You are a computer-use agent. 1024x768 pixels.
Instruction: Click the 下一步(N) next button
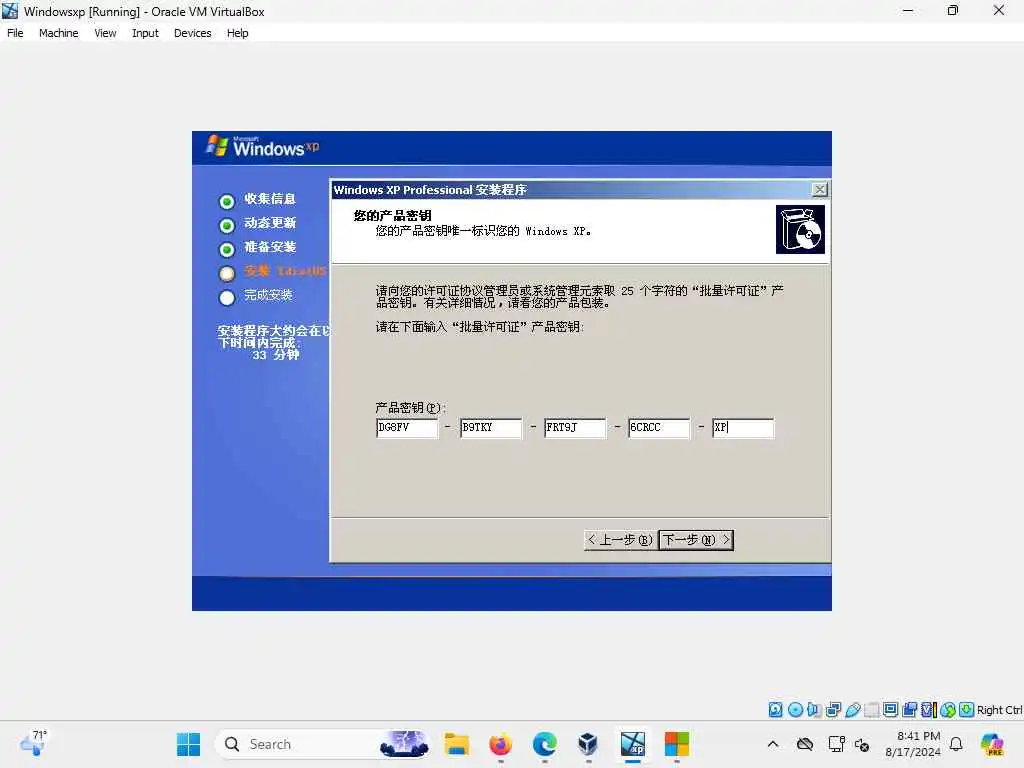point(696,539)
